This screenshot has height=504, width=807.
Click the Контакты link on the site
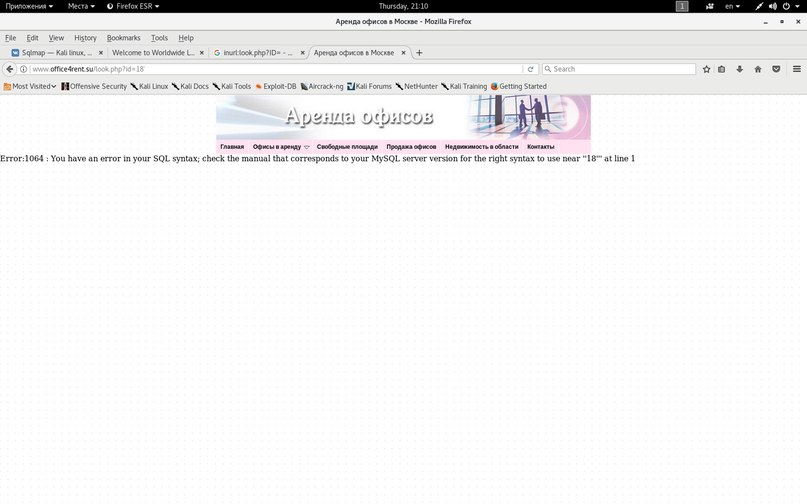pyautogui.click(x=540, y=146)
